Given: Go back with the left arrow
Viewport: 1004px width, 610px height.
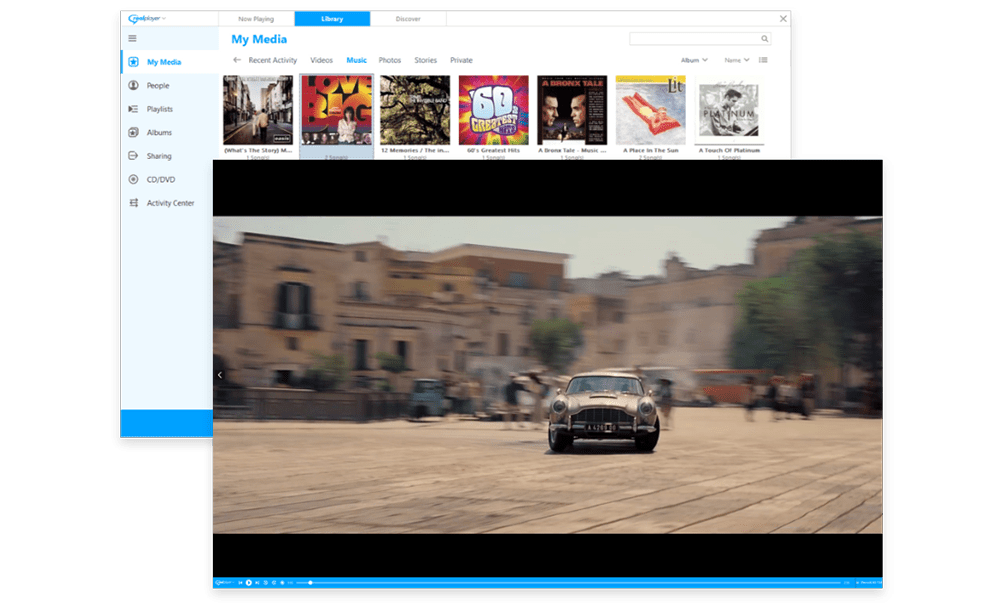Looking at the screenshot, I should pyautogui.click(x=237, y=60).
